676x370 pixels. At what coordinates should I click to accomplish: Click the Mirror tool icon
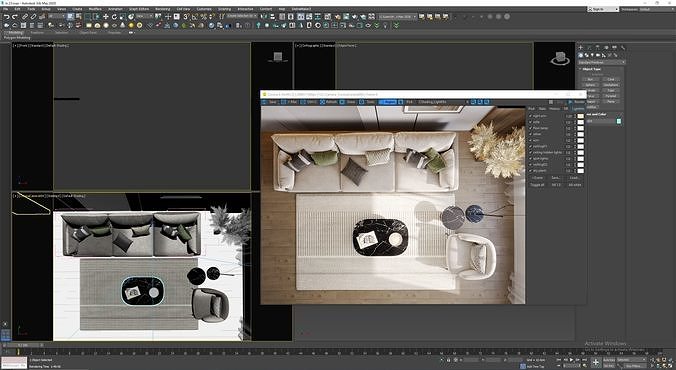point(263,16)
